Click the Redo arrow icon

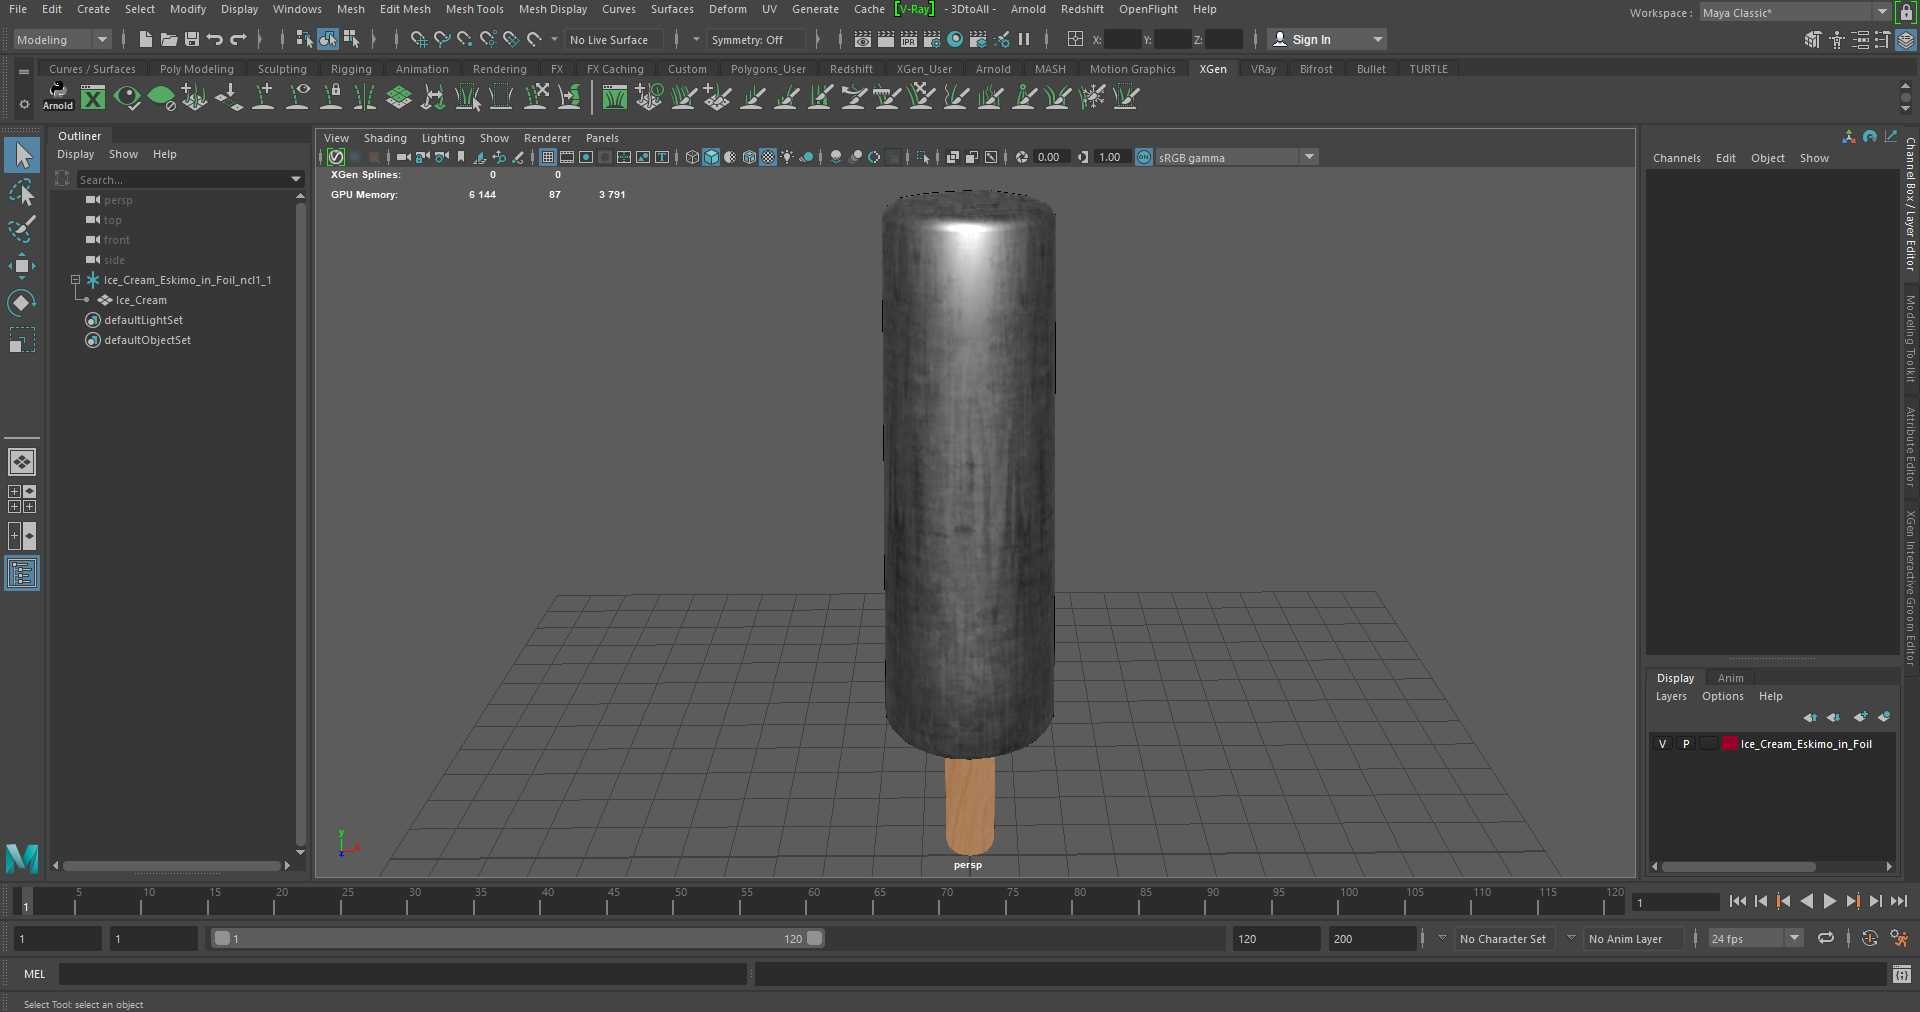coord(238,39)
